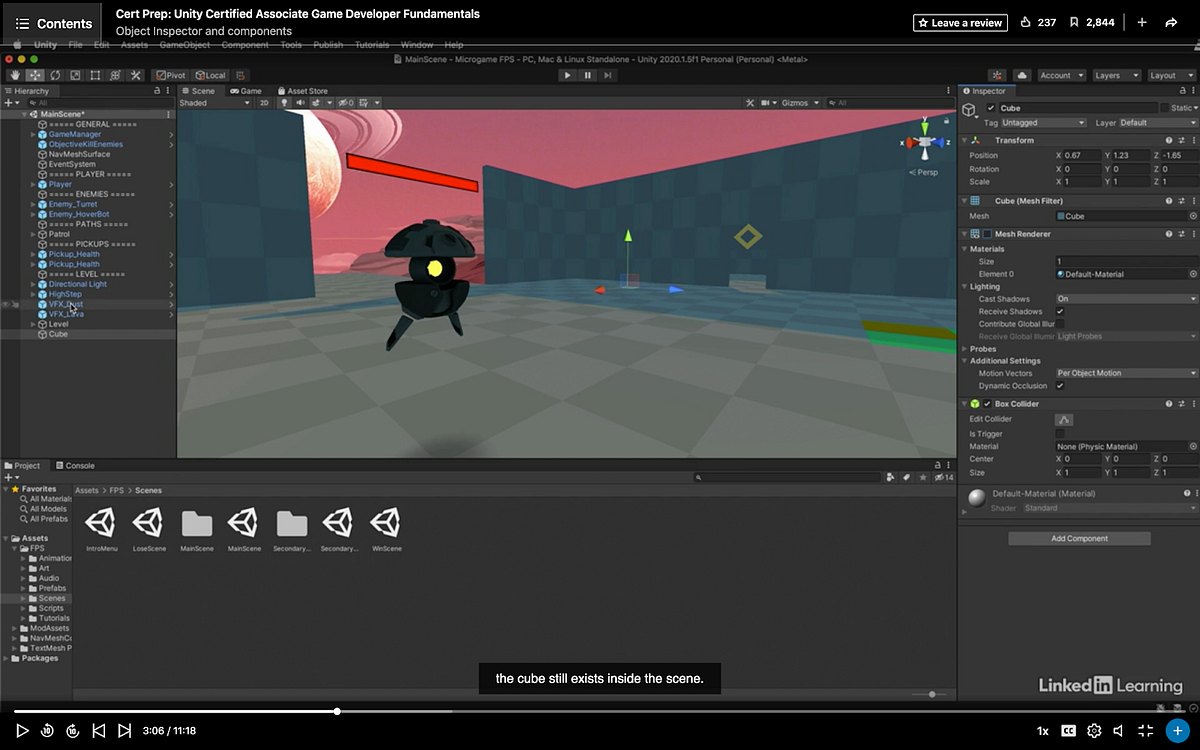The image size is (1200, 750).
Task: Click the Add Component button
Action: 1078,538
